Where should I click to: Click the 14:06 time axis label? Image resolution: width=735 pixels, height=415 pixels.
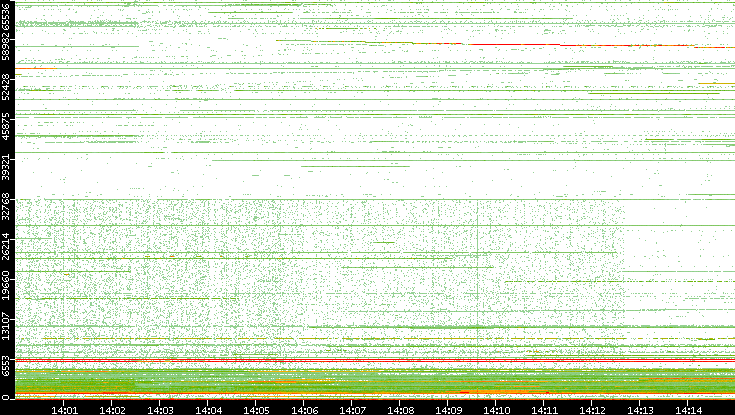[x=304, y=410]
